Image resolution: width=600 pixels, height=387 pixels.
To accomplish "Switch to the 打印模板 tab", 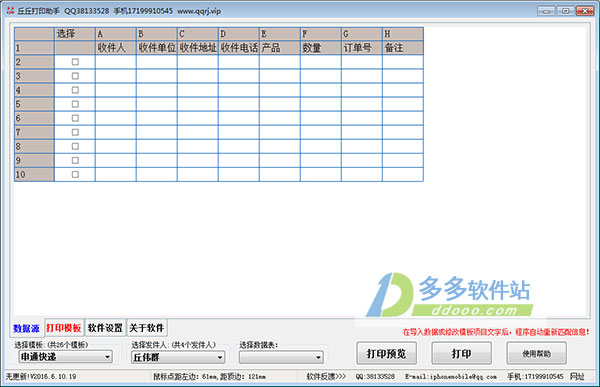I will coord(64,328).
